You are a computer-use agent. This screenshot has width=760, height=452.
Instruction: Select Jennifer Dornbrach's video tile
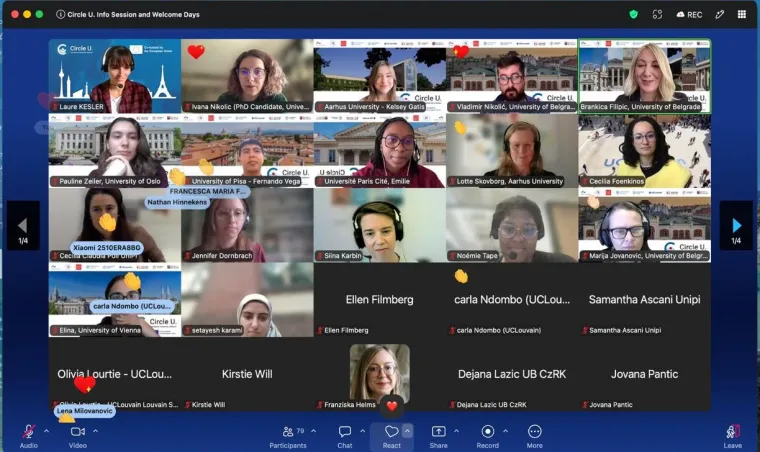pyautogui.click(x=247, y=225)
